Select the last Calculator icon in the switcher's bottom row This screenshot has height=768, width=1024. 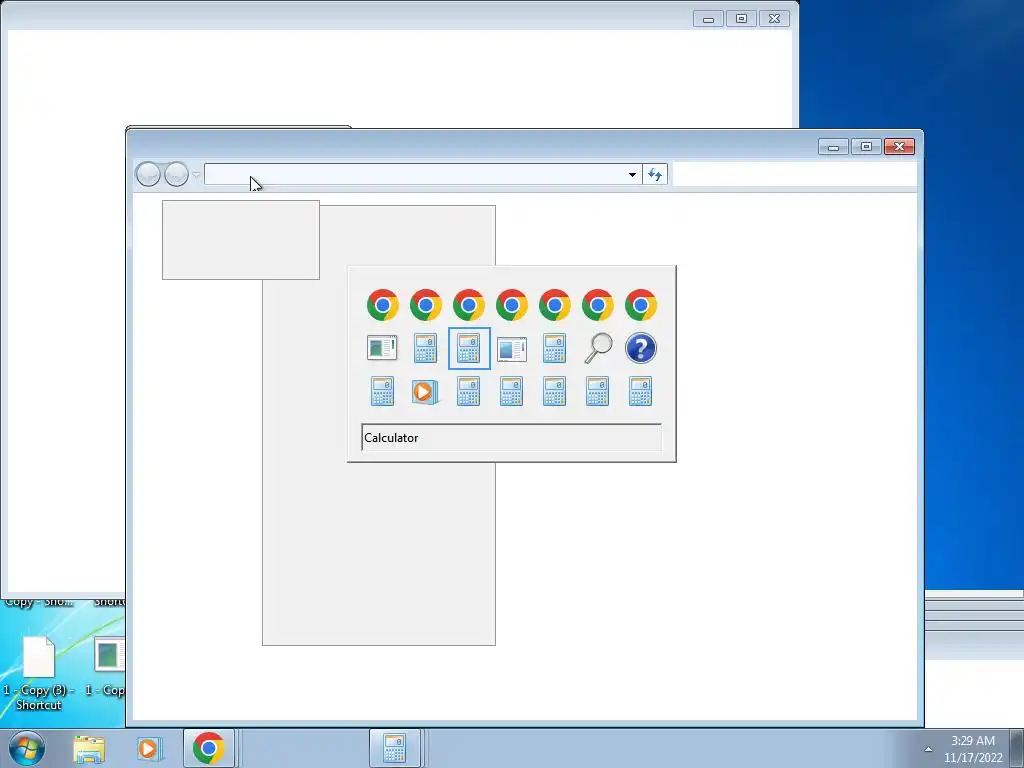coord(641,391)
